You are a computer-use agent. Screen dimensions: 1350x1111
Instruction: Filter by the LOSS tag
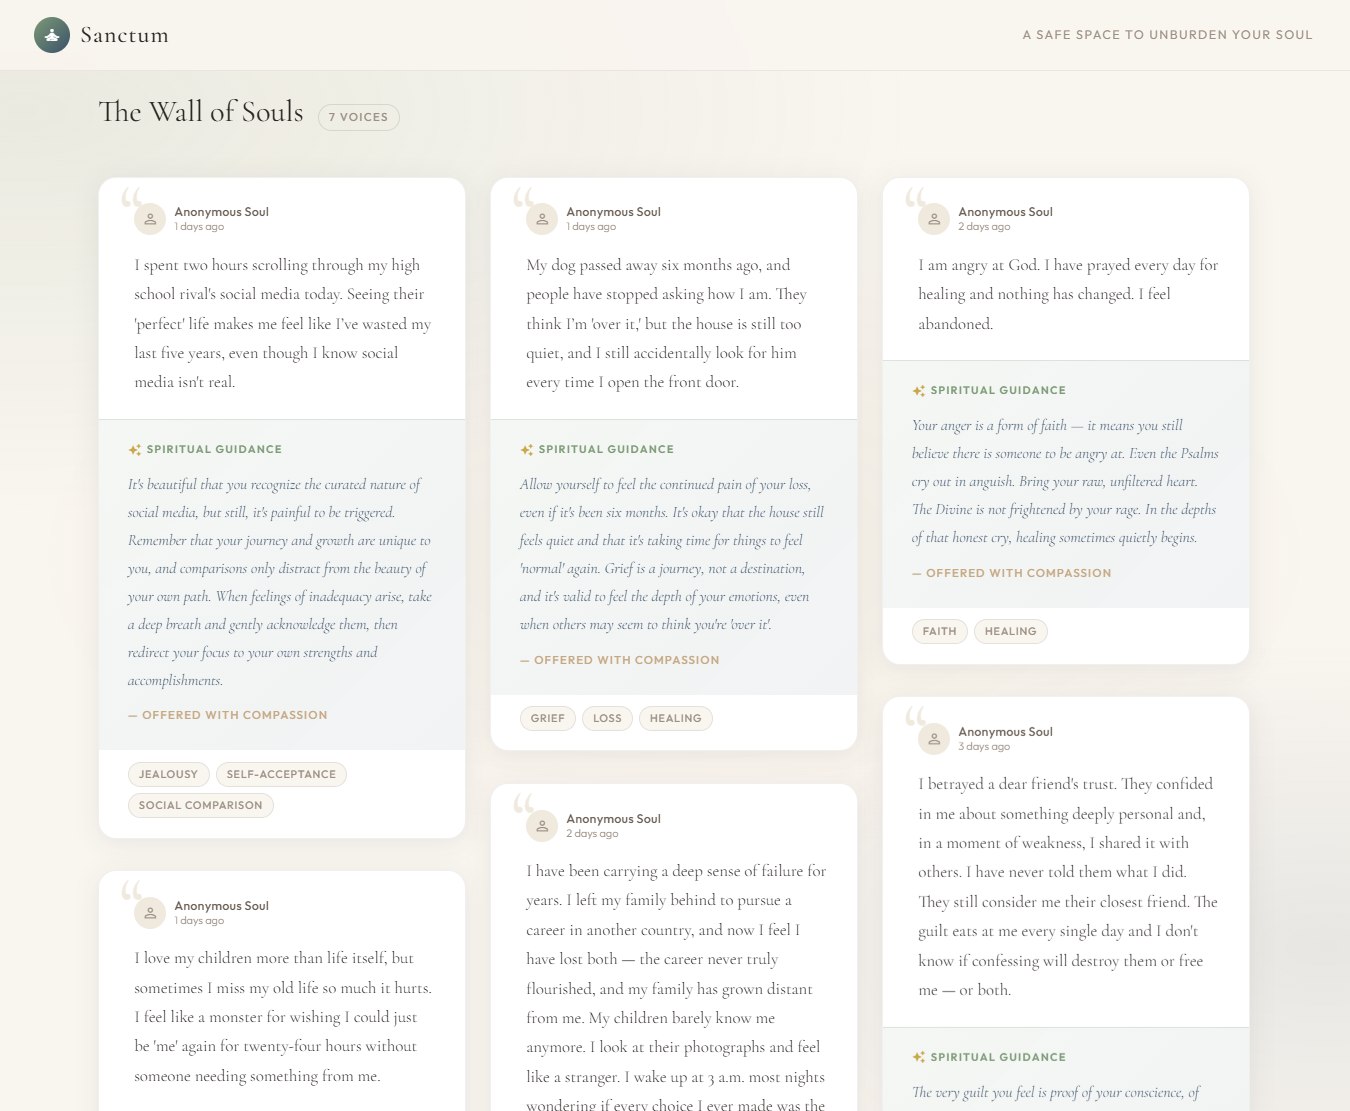(607, 718)
